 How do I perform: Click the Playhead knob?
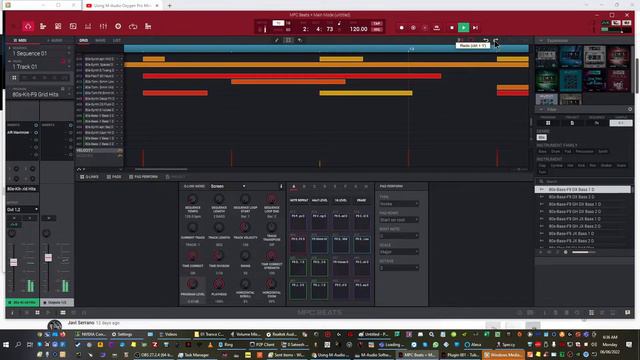(x=219, y=284)
